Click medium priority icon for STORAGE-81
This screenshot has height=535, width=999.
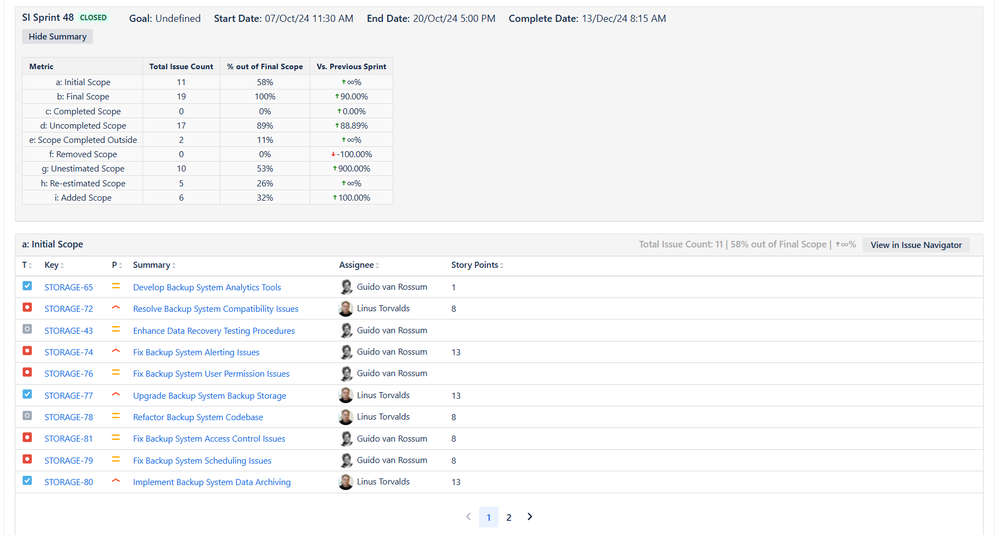click(x=116, y=438)
